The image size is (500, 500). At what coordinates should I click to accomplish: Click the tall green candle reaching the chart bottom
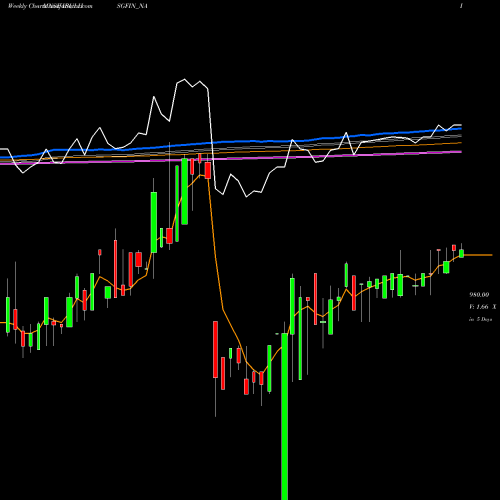(x=285, y=416)
